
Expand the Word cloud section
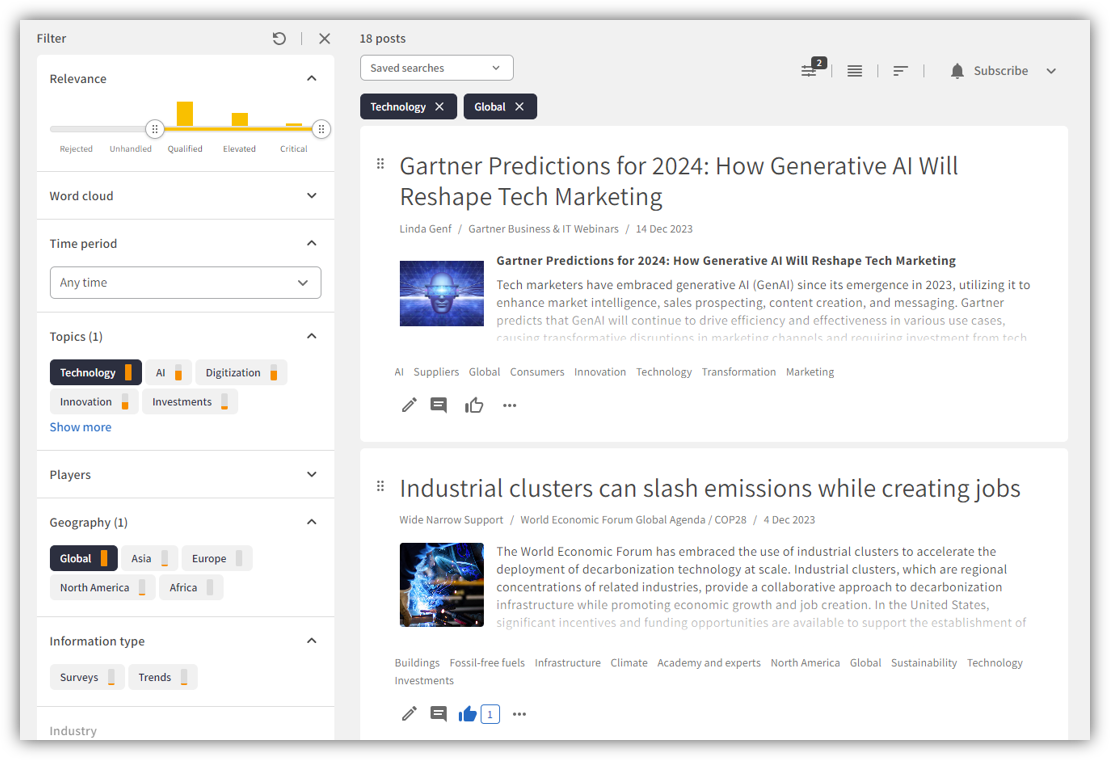point(311,196)
